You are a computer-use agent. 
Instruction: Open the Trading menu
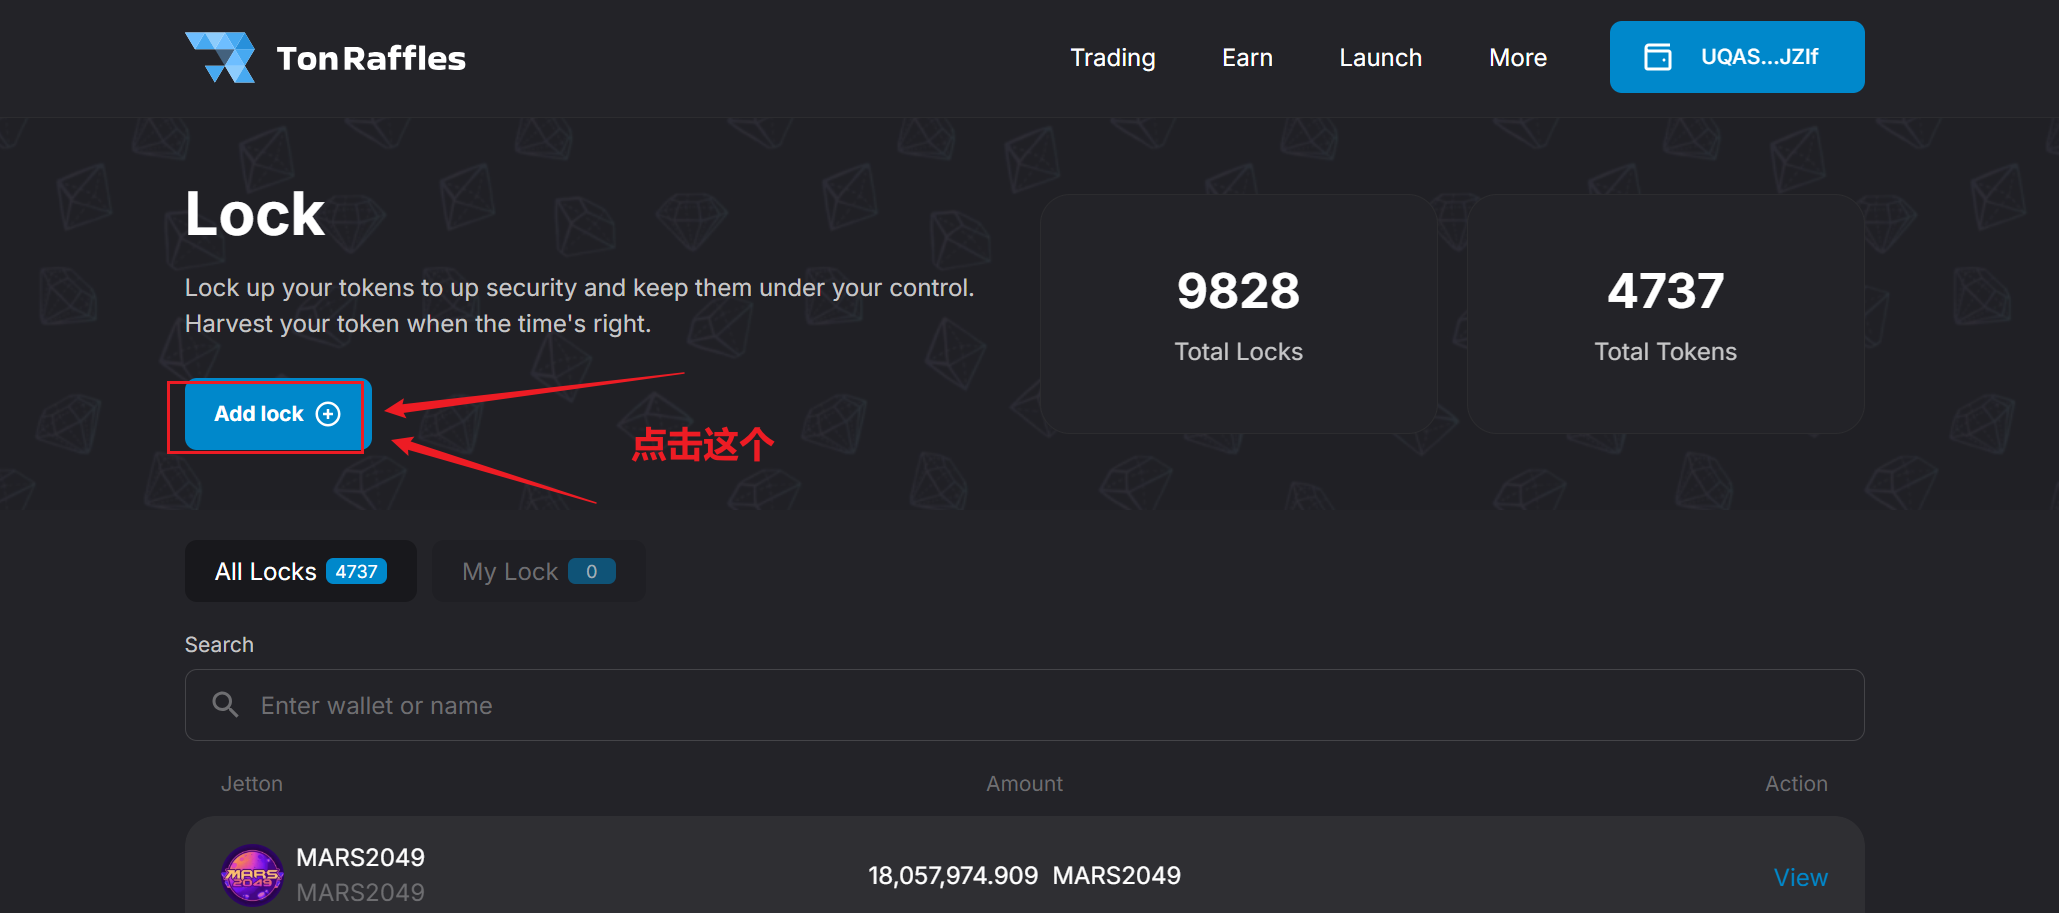(1112, 58)
